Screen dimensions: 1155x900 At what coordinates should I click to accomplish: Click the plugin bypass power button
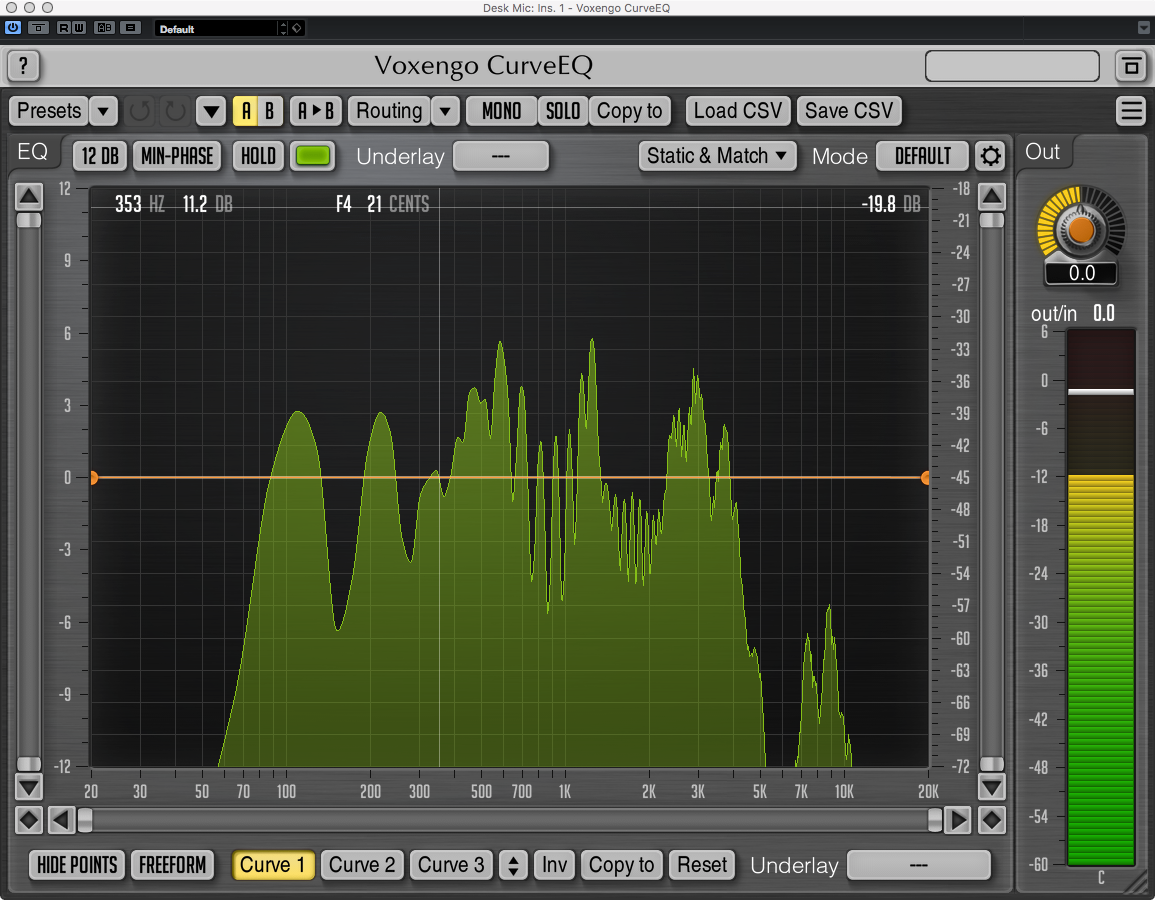coord(13,28)
